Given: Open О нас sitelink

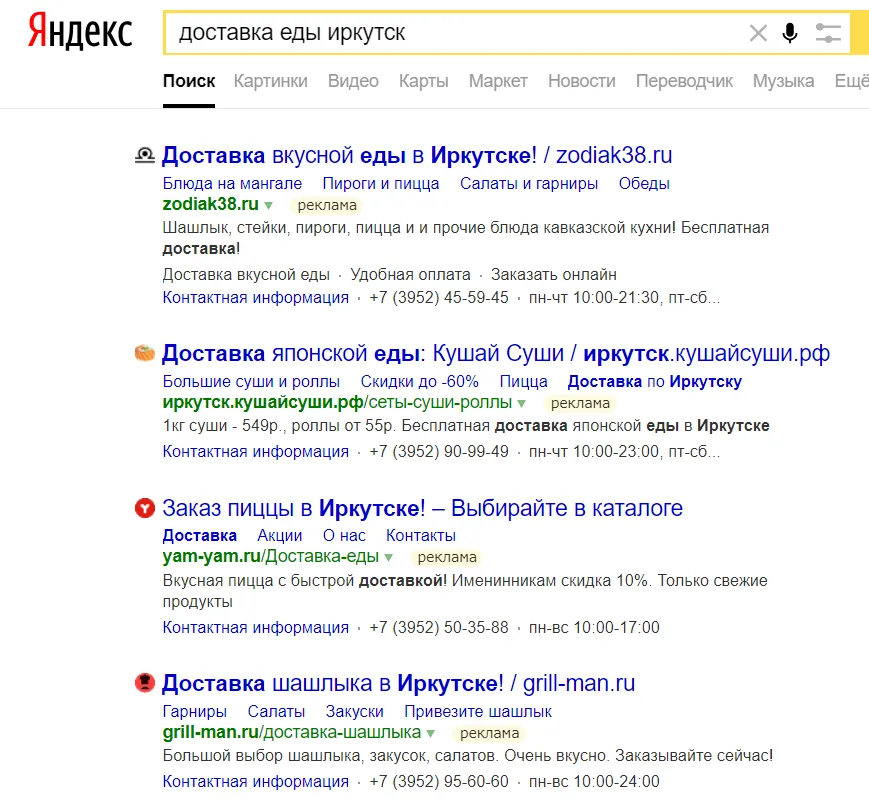Looking at the screenshot, I should coord(344,535).
